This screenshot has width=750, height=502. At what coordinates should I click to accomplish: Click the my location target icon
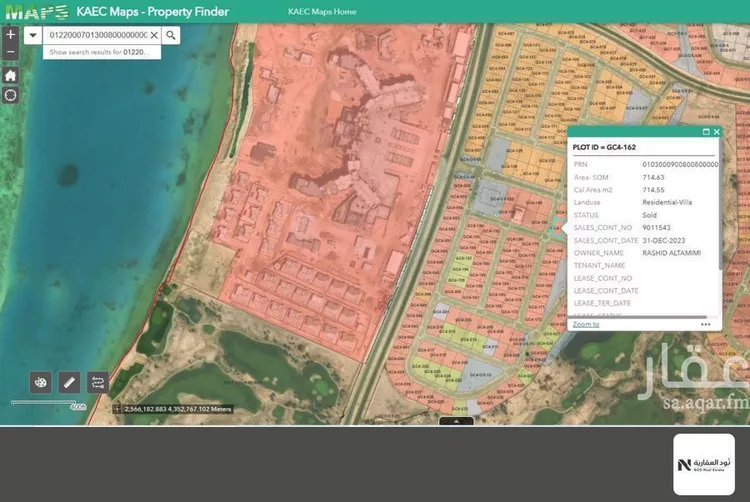click(11, 95)
